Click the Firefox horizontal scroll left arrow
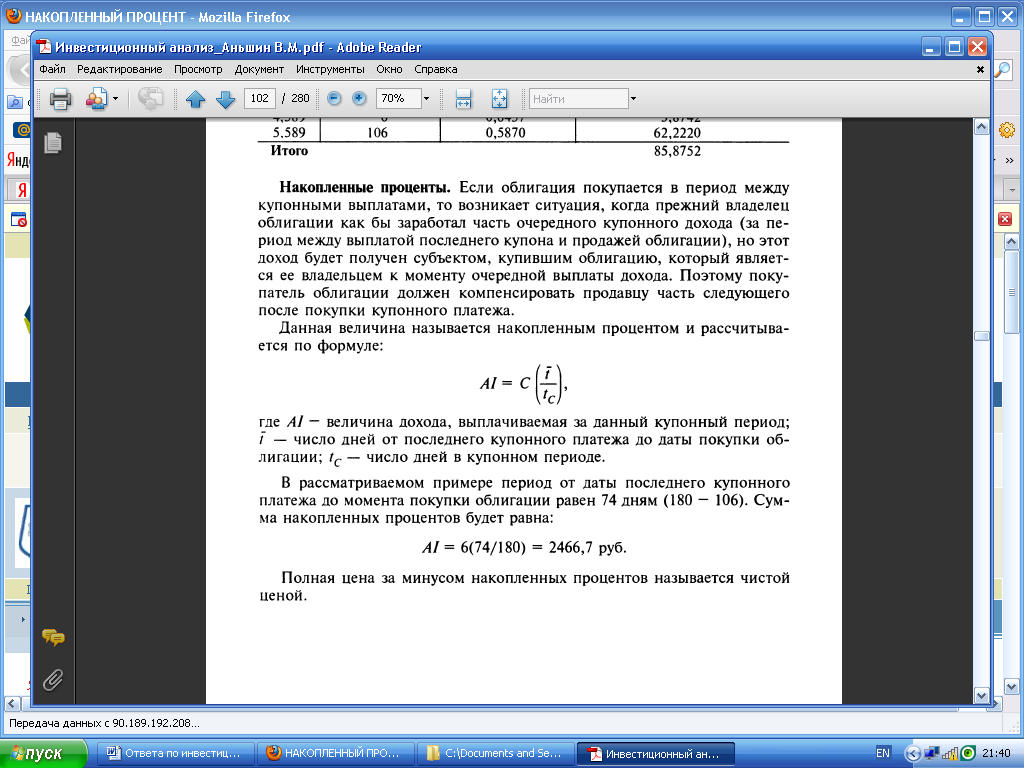This screenshot has width=1024, height=768. point(12,704)
